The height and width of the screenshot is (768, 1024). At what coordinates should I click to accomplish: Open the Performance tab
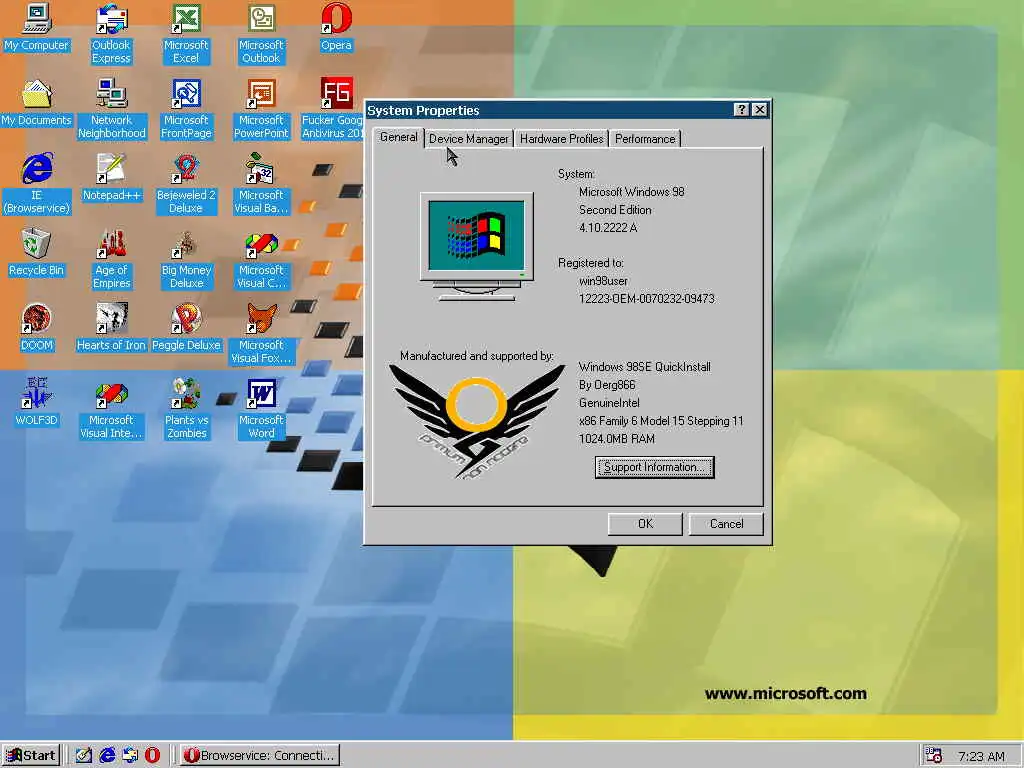(x=645, y=138)
